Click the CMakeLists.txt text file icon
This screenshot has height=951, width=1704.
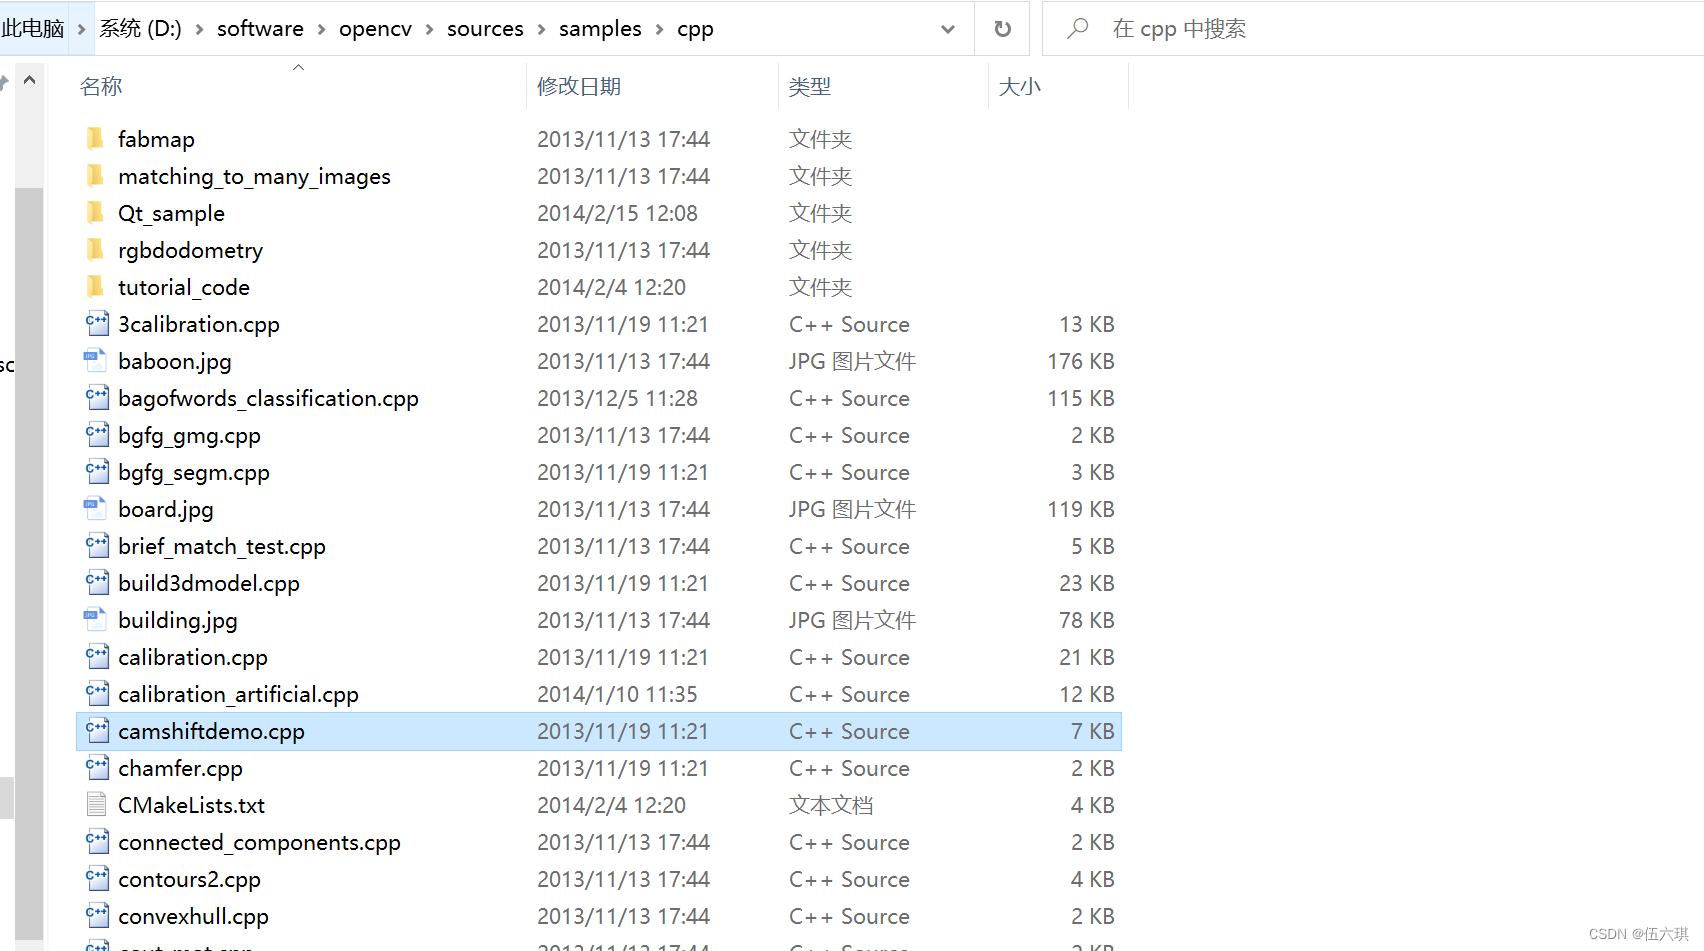tap(96, 804)
